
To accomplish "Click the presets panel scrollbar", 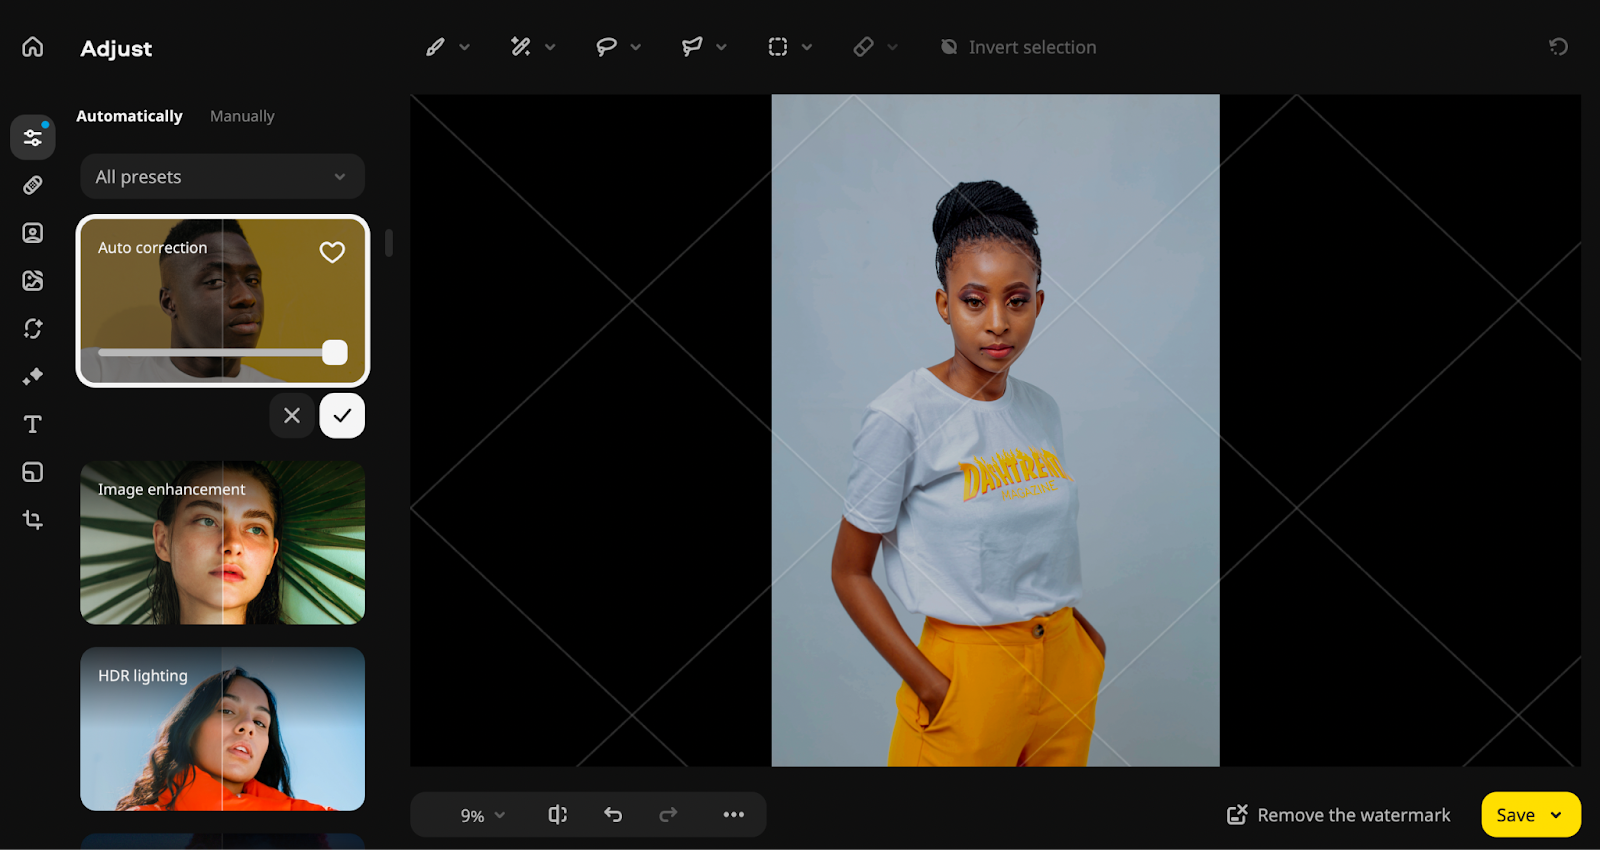I will tap(389, 242).
